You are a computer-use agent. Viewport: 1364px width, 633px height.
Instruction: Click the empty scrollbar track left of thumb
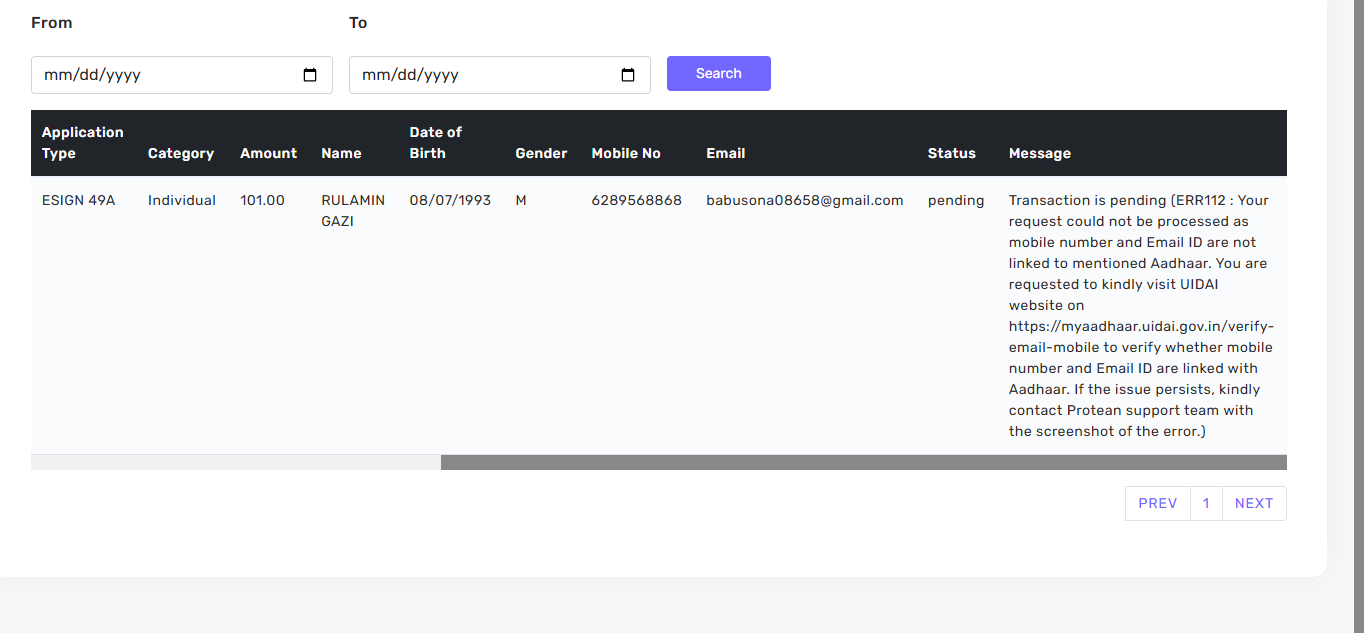235,462
